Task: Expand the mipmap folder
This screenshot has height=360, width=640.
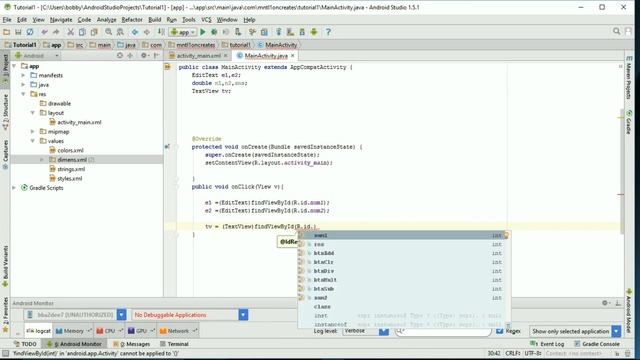Action: 33,131
